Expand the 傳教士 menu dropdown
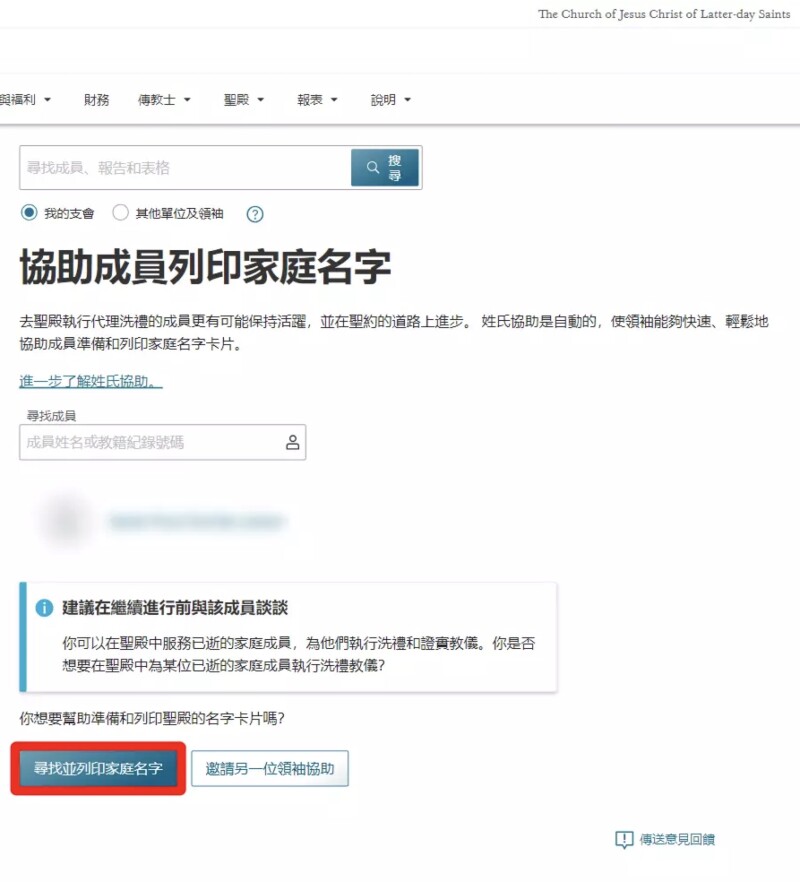 pyautogui.click(x=164, y=100)
